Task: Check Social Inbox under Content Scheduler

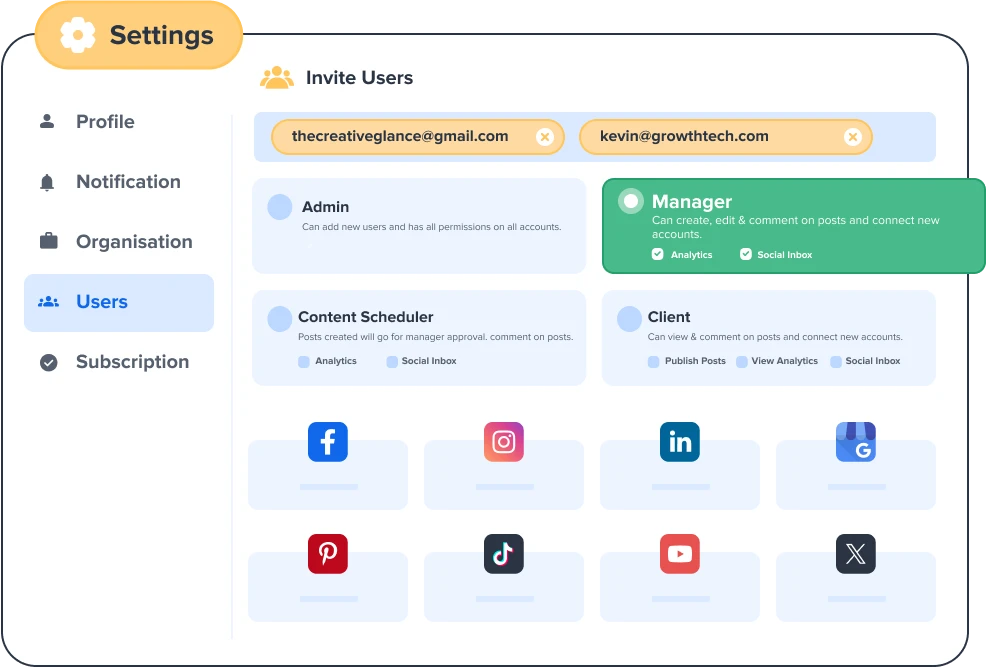Action: click(x=392, y=361)
